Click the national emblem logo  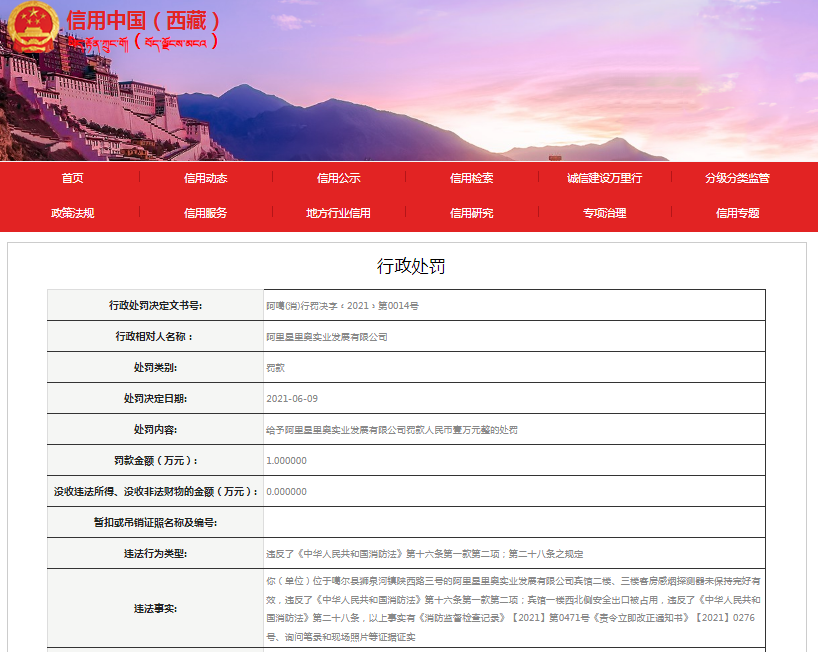(33, 26)
